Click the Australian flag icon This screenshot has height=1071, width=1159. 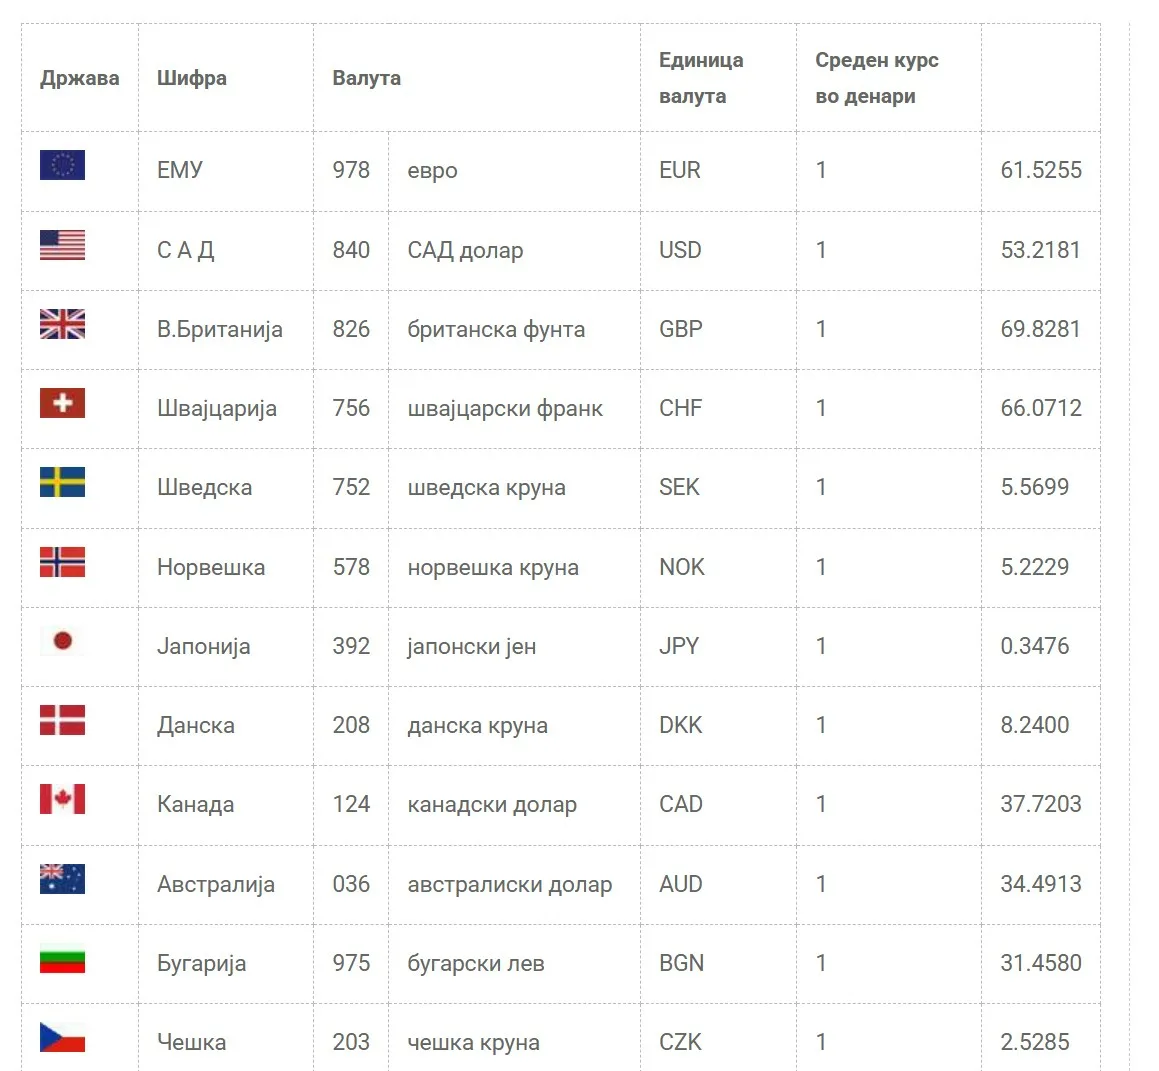coord(62,879)
